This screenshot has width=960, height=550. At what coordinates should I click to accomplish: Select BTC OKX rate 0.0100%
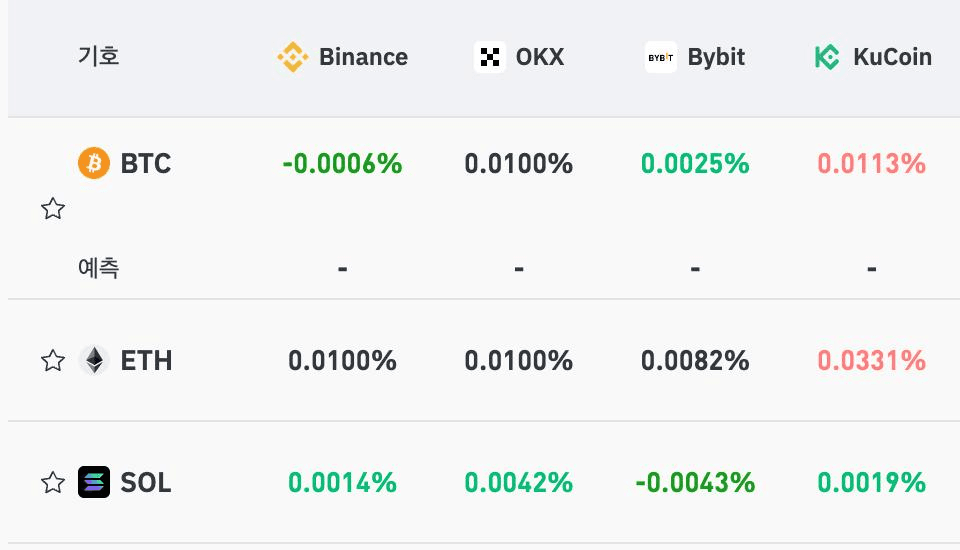point(519,164)
